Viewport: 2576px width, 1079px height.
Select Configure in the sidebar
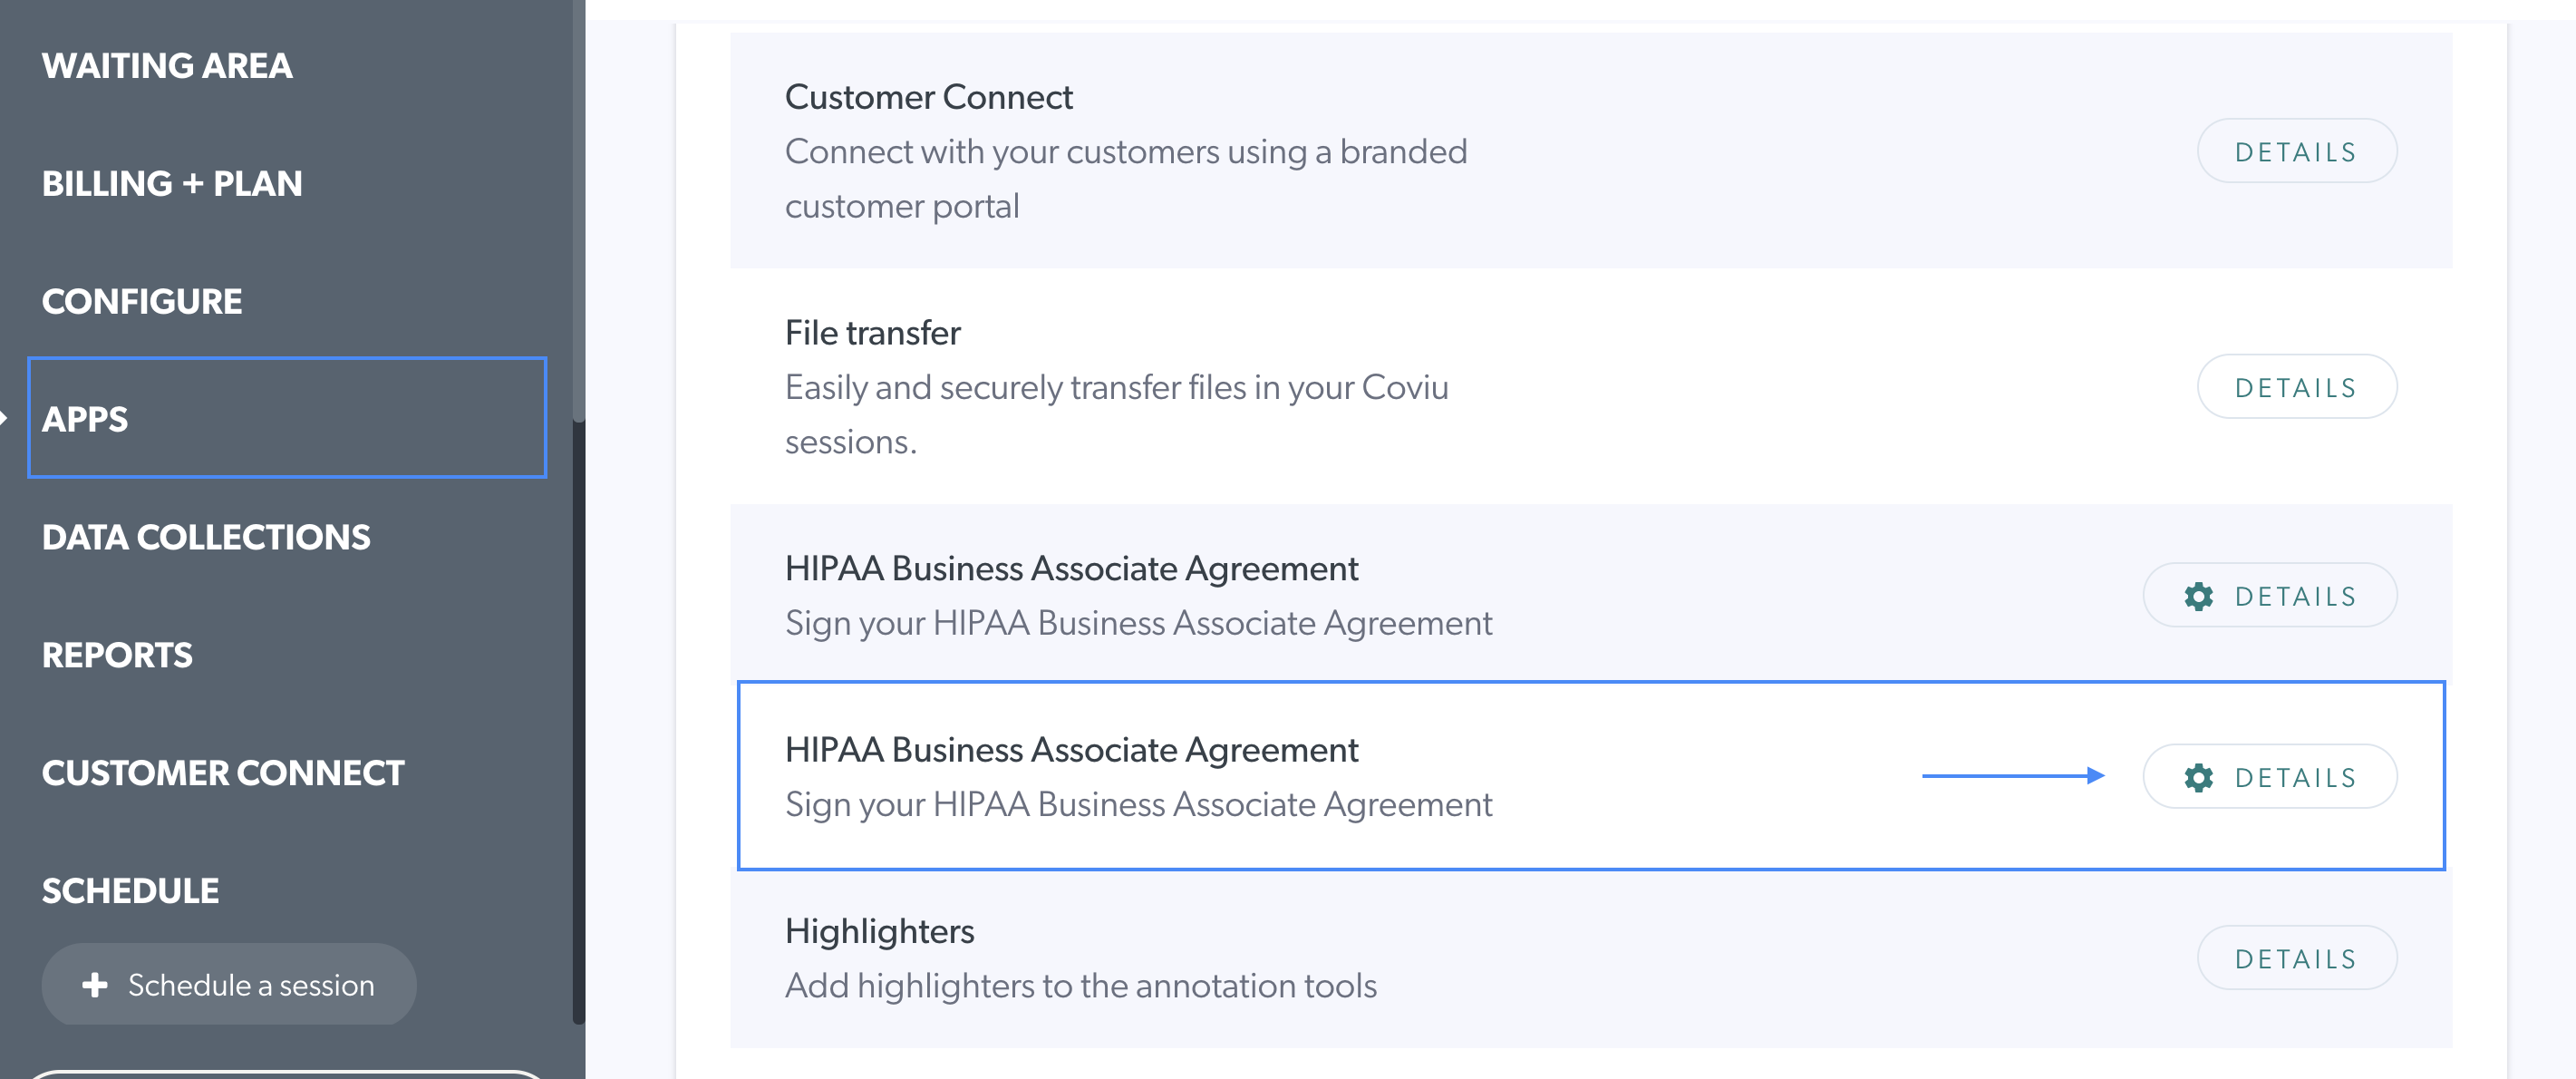[x=142, y=302]
